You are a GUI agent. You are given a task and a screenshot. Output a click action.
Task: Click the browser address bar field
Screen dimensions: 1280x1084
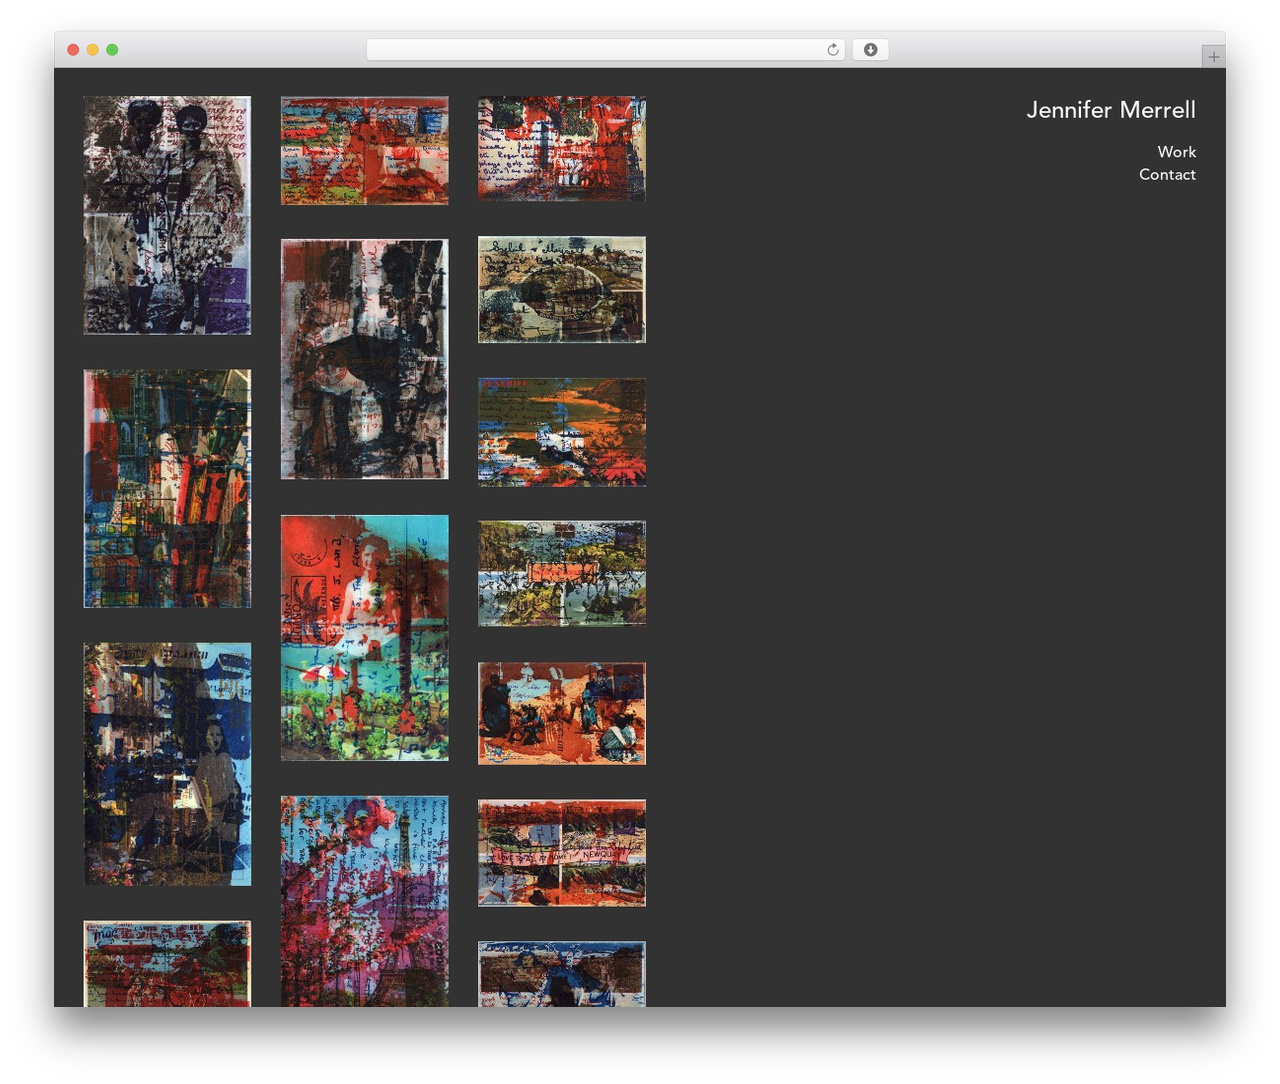pos(605,50)
